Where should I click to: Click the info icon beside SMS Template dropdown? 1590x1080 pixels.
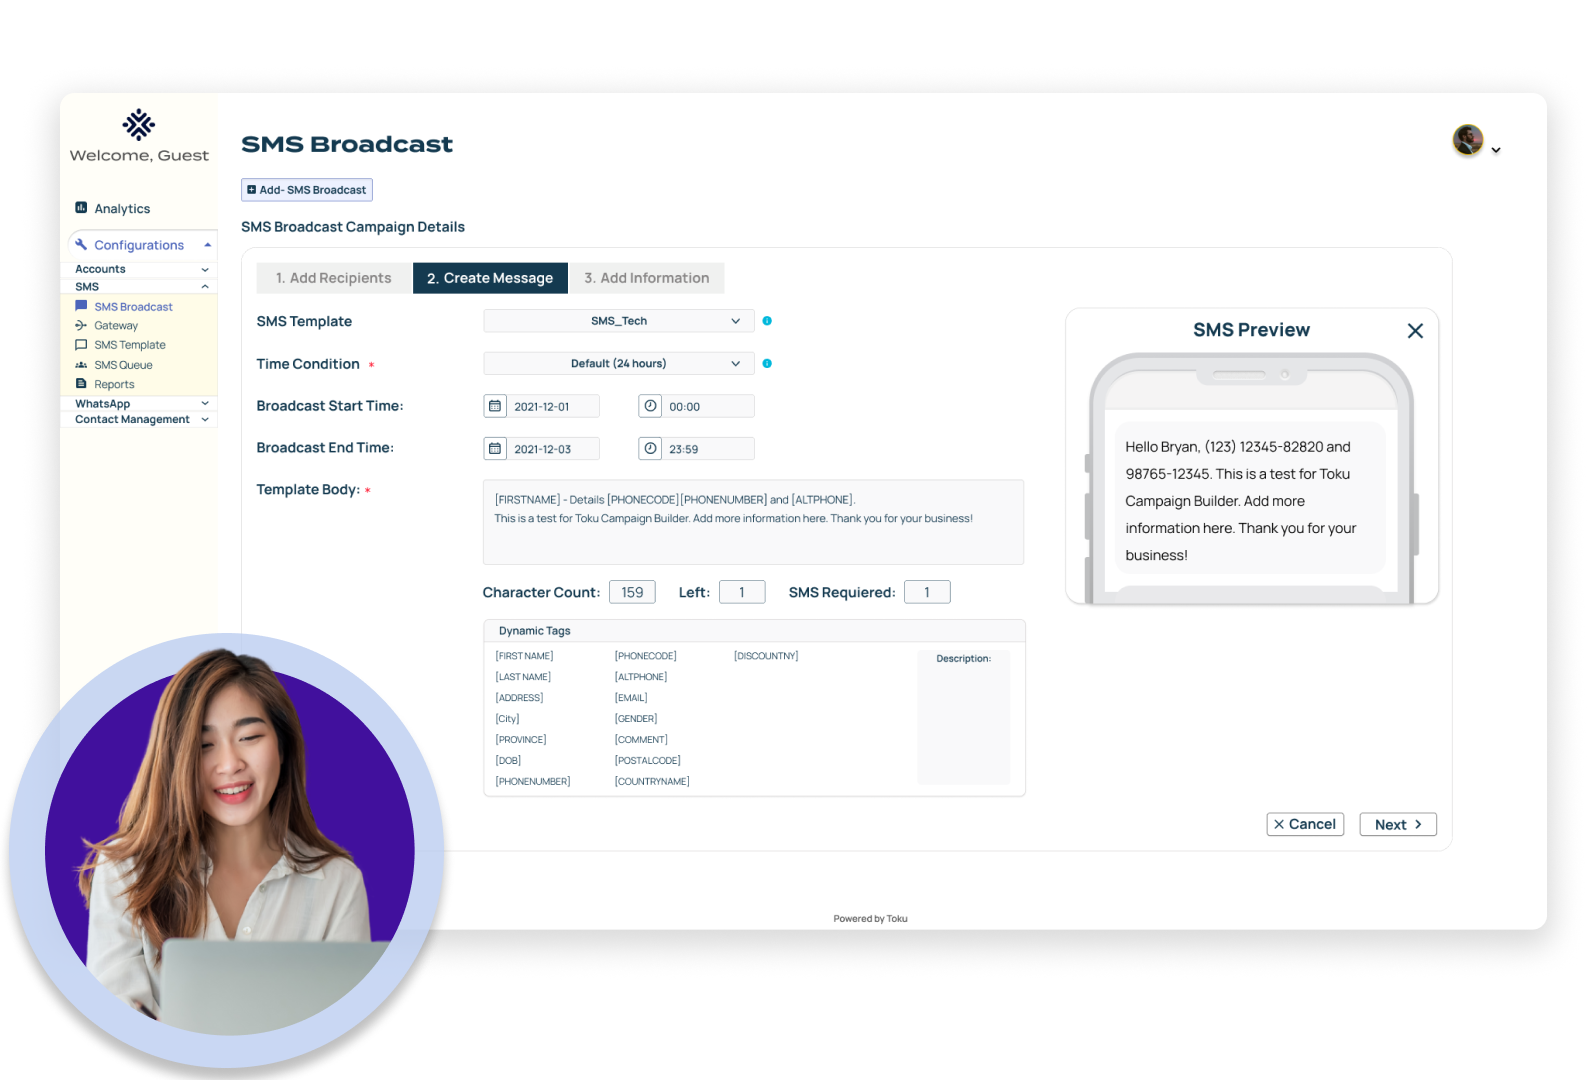tap(767, 321)
